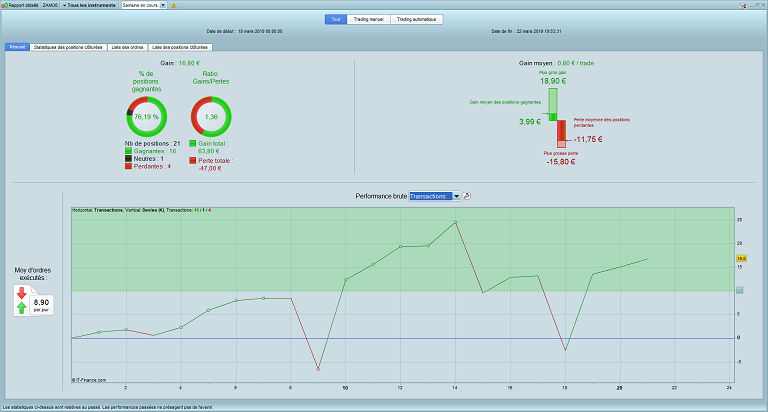Screen dimensions: 768x412
Task: Click the footer disclaimer about past performance
Action: tap(108, 407)
